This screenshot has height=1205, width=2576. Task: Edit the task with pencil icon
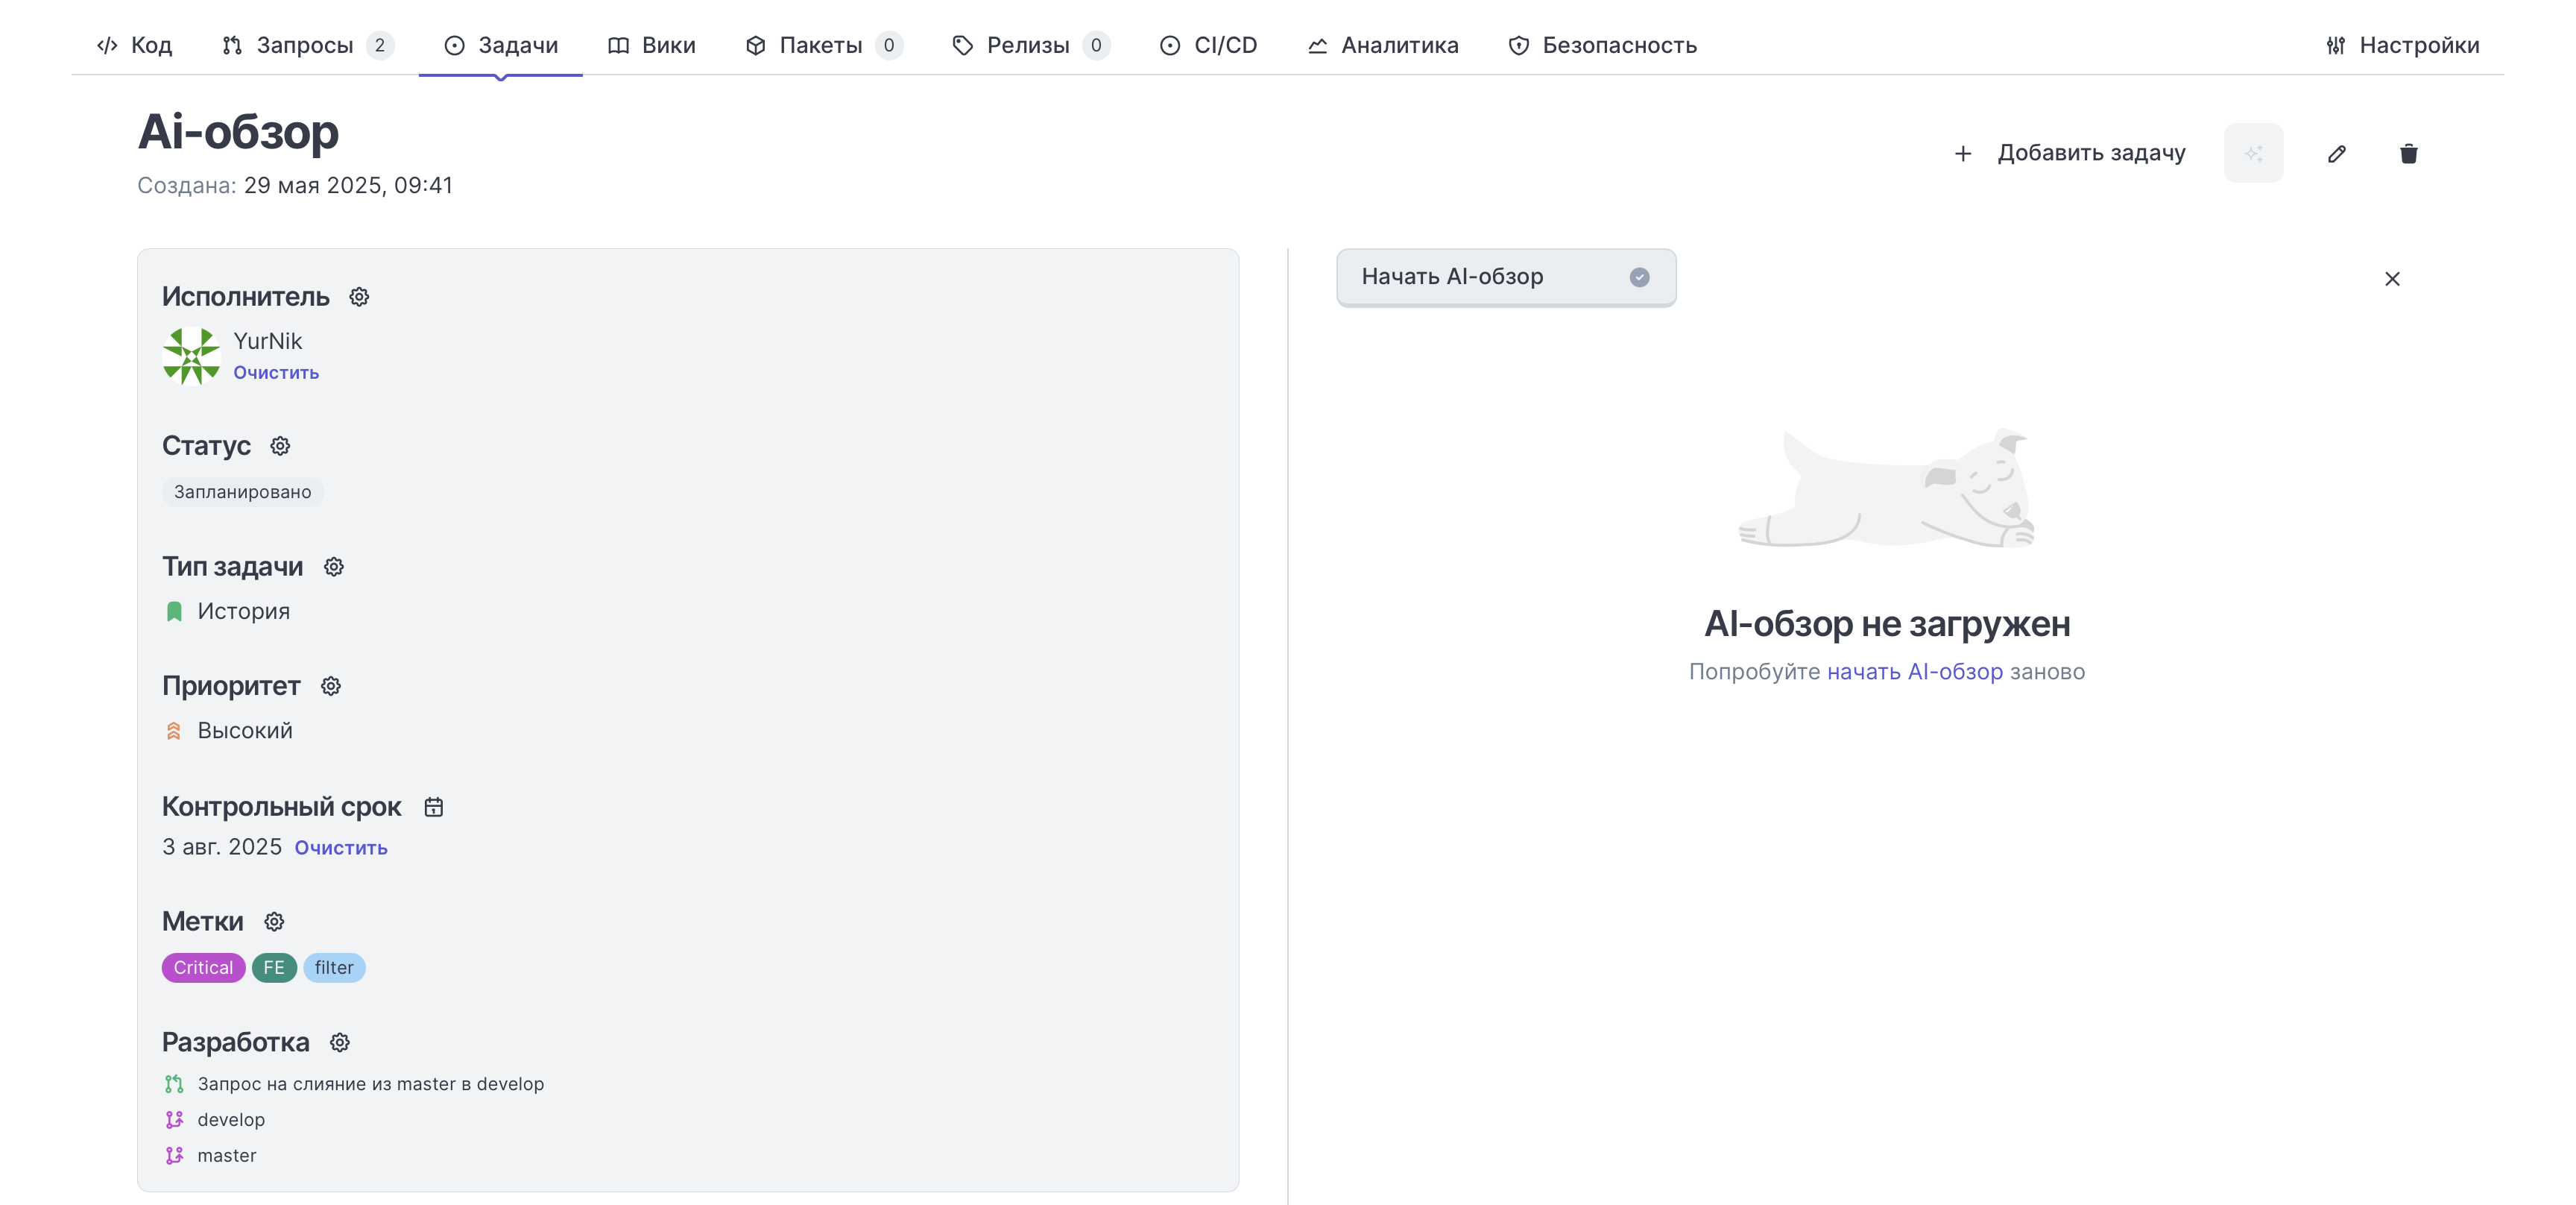(x=2336, y=153)
